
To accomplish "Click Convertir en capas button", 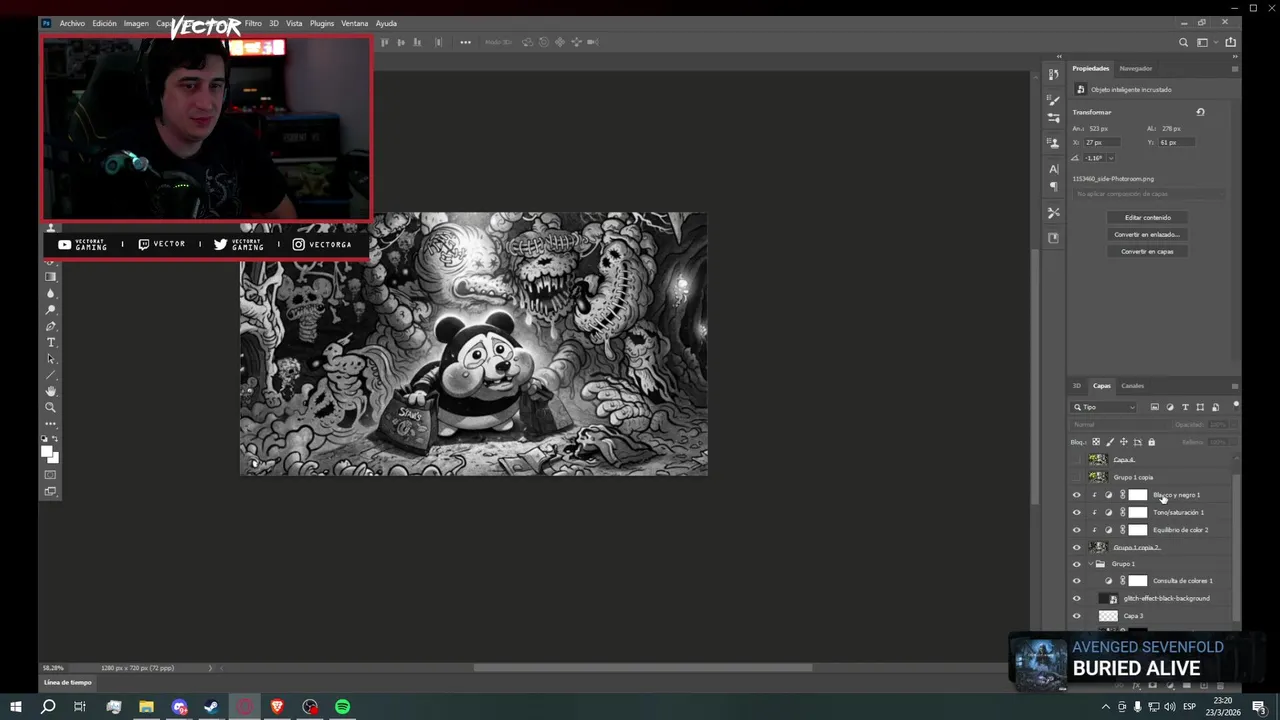I will click(1147, 251).
